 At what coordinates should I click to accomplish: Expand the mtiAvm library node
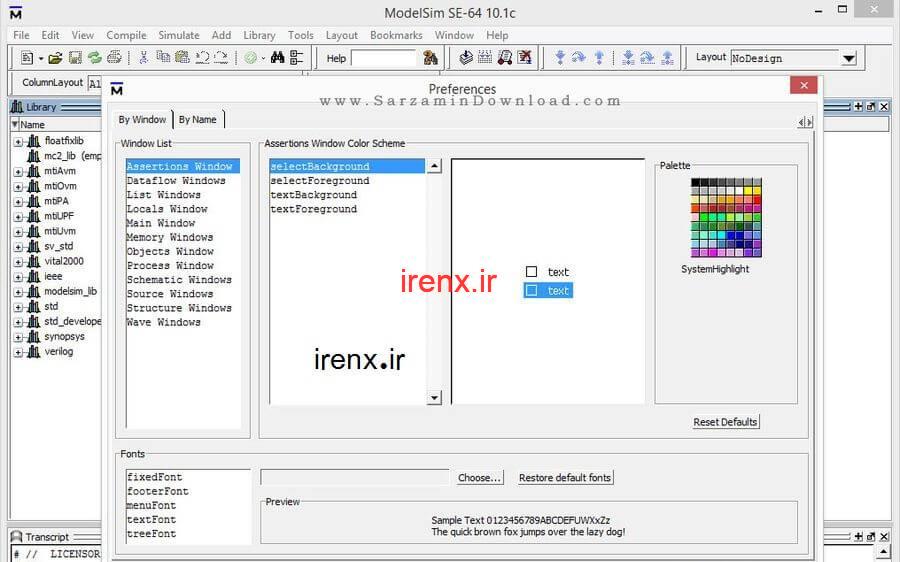pos(18,172)
